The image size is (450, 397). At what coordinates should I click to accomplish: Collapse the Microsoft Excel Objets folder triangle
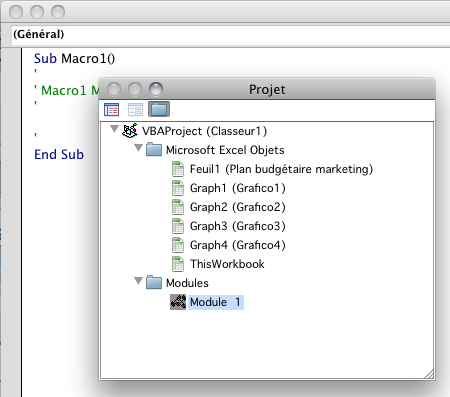(x=139, y=148)
